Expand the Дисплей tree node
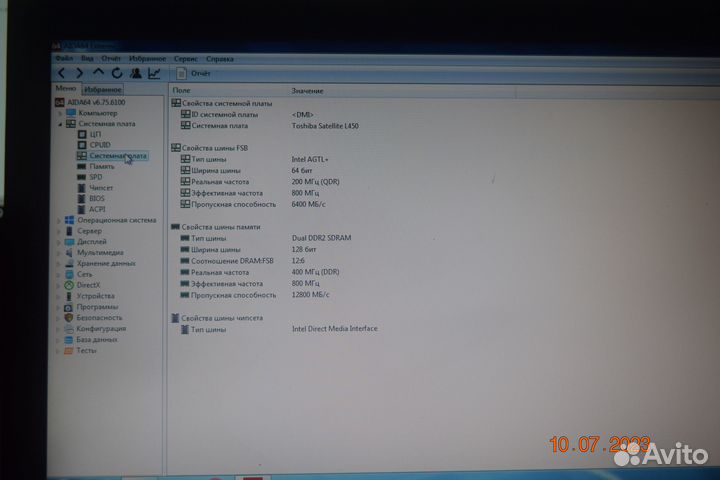This screenshot has height=480, width=720. pyautogui.click(x=59, y=242)
